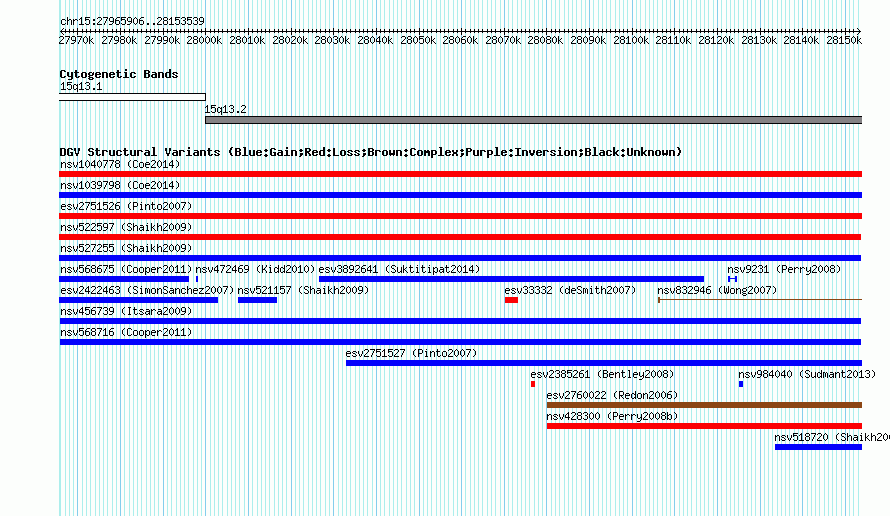Click the 28030k ruler position
The width and height of the screenshot is (890, 516).
click(332, 40)
